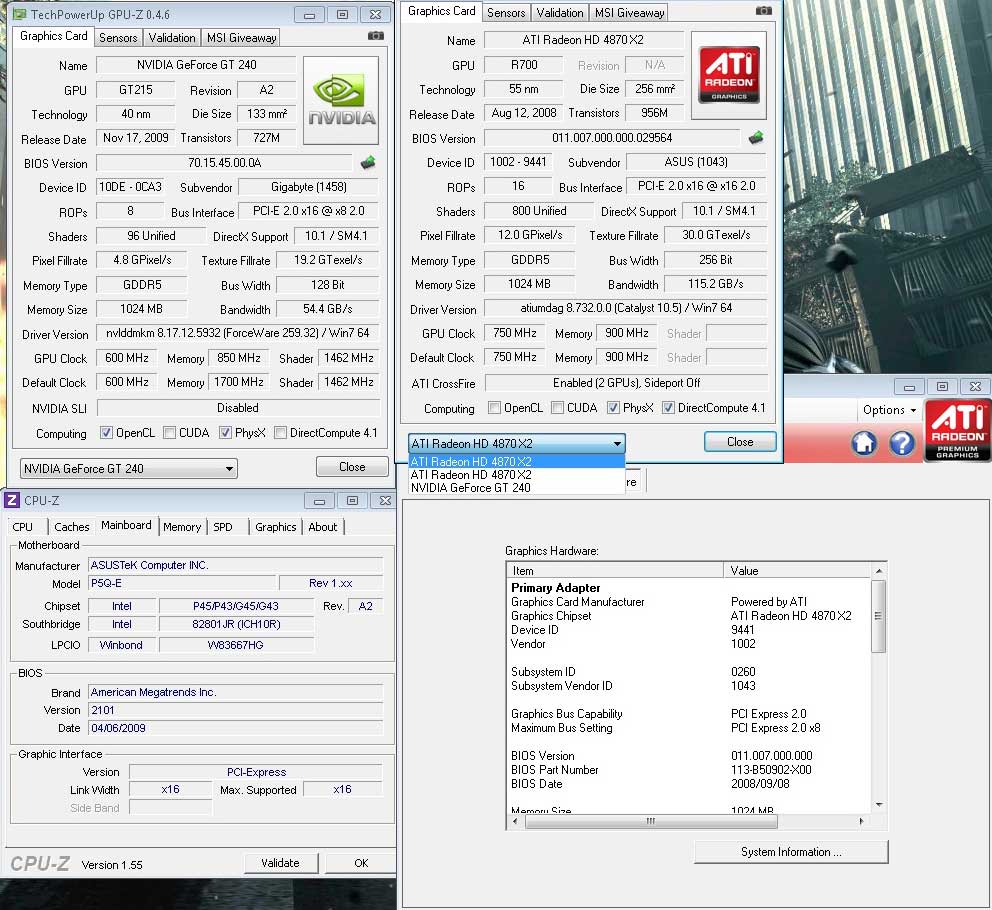Toggle CUDA checkbox in ATI GPU-Z window
This screenshot has width=992, height=910.
point(557,408)
